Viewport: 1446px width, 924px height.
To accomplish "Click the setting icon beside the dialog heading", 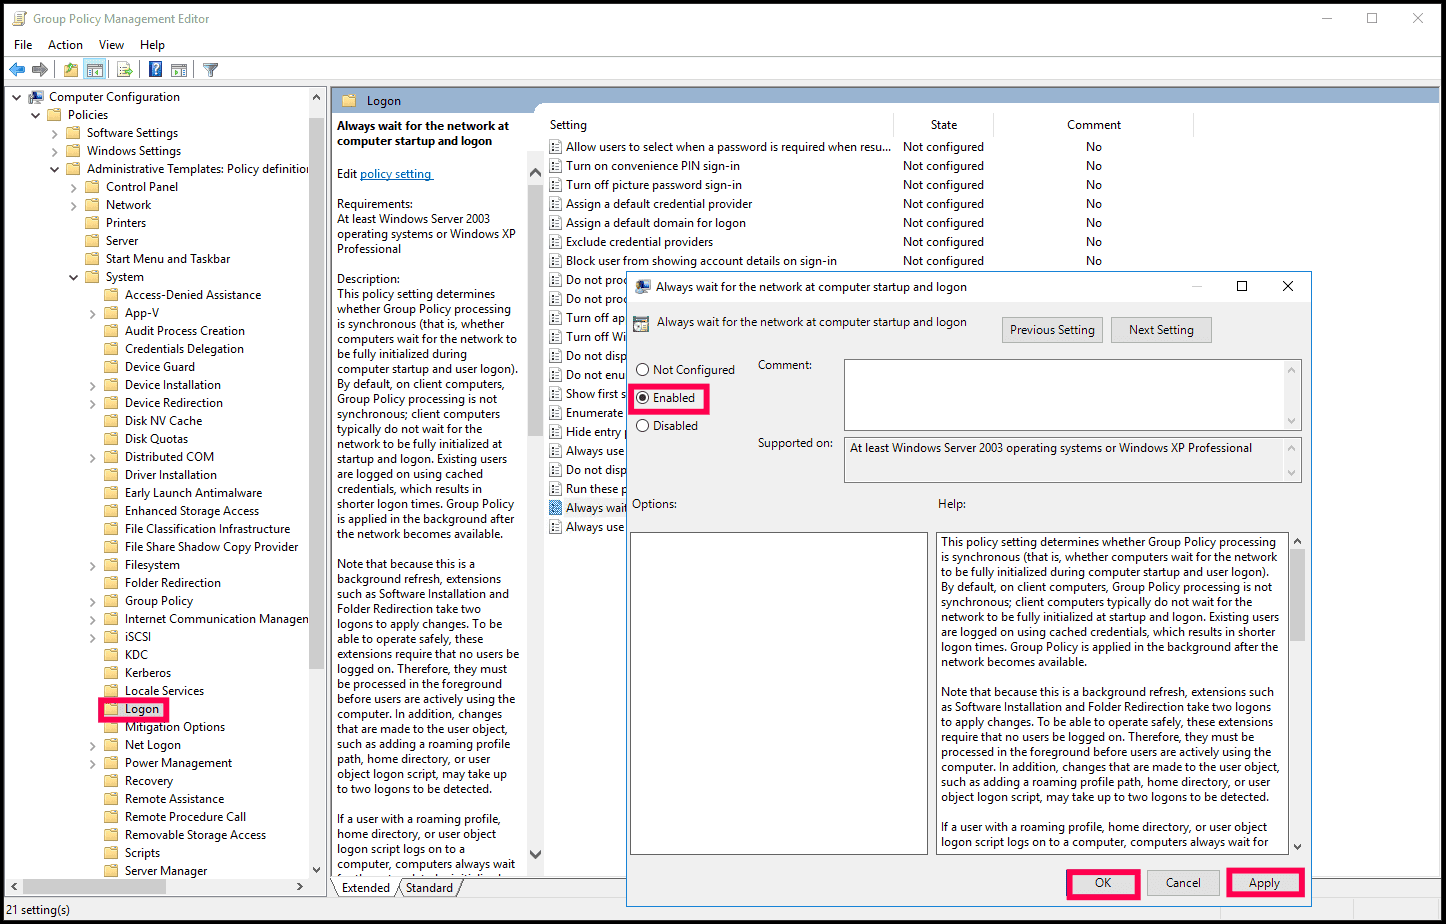I will [x=642, y=323].
